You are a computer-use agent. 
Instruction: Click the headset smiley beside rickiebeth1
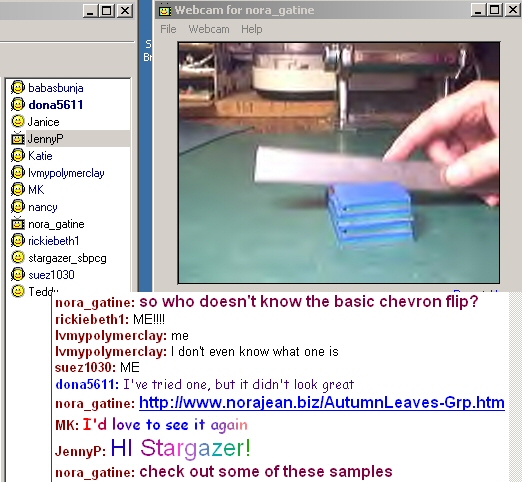coord(18,241)
